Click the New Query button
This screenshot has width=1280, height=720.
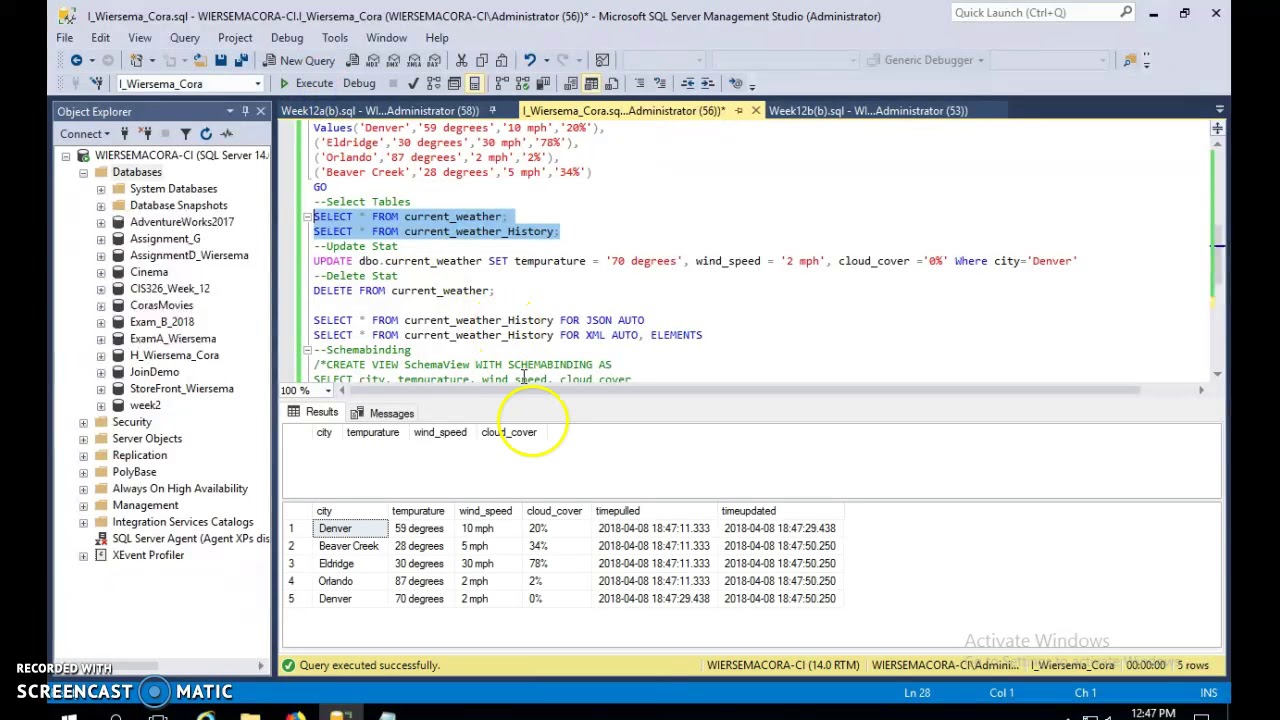point(298,60)
